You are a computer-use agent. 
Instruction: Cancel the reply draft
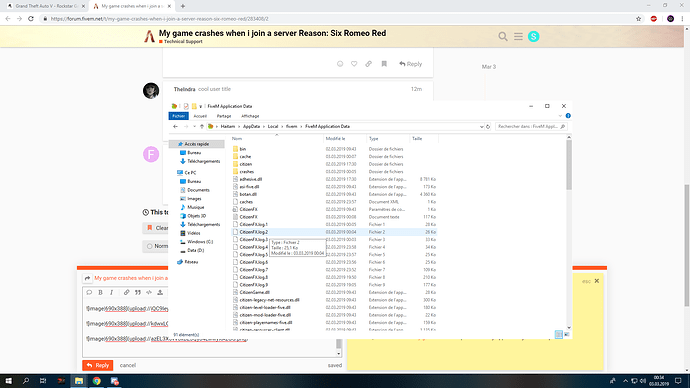[128, 365]
